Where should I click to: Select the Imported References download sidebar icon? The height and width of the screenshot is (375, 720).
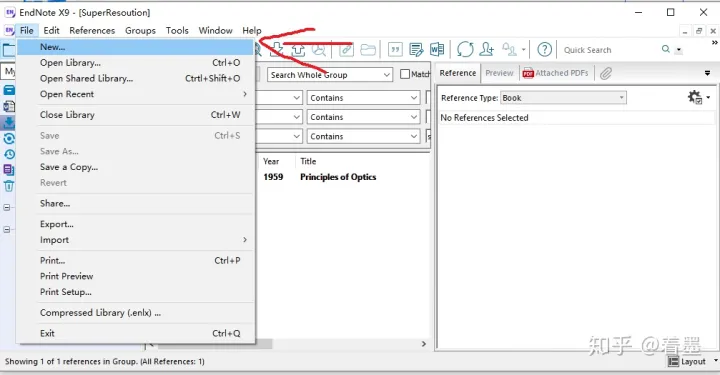(x=9, y=122)
